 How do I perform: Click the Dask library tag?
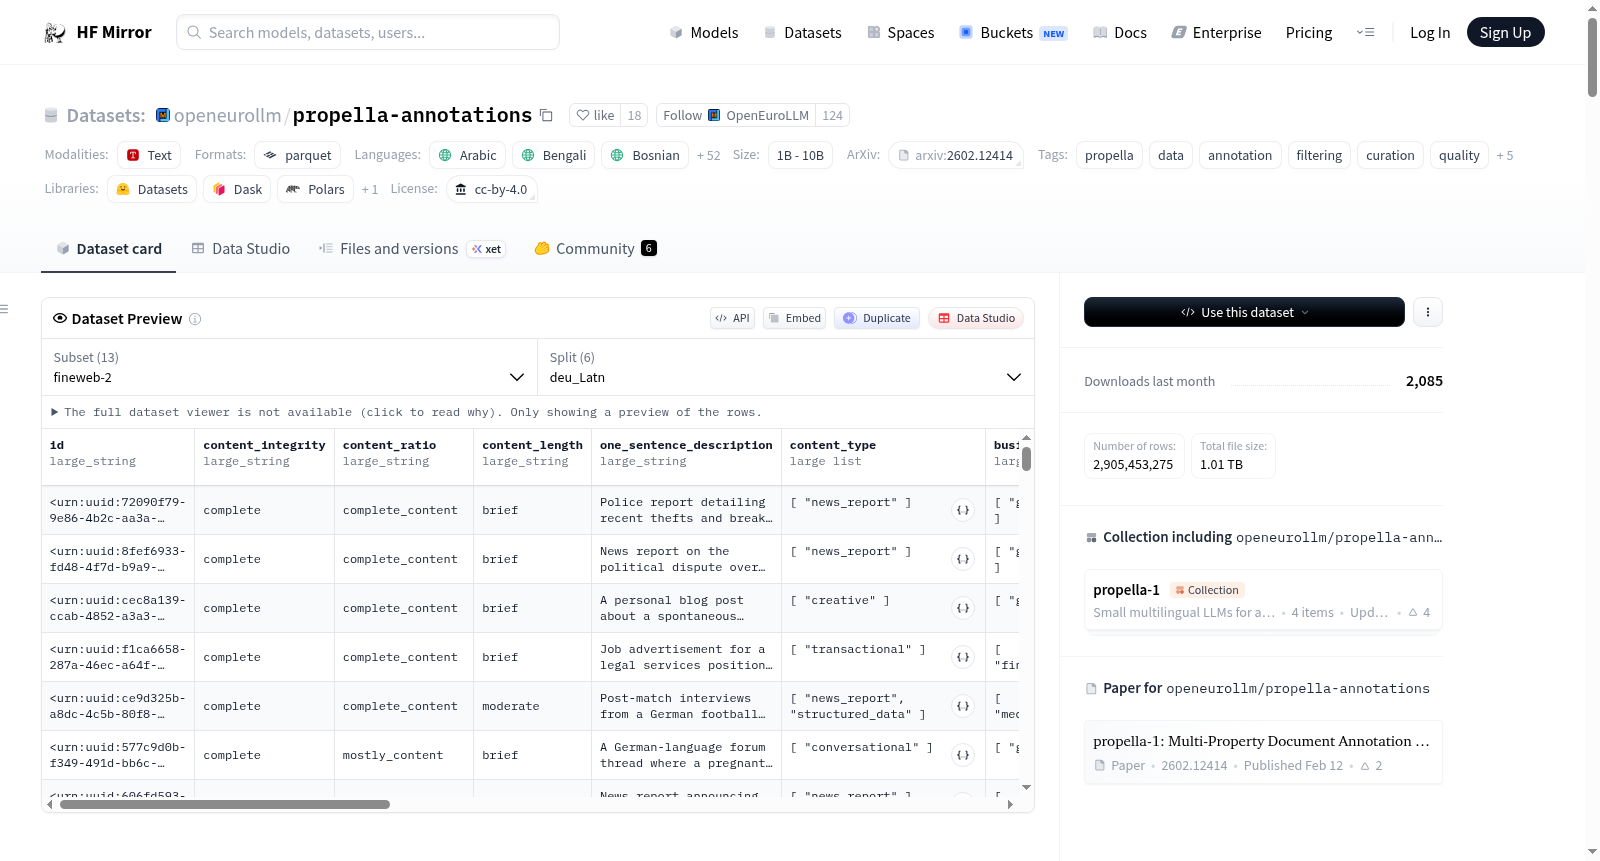coord(237,189)
